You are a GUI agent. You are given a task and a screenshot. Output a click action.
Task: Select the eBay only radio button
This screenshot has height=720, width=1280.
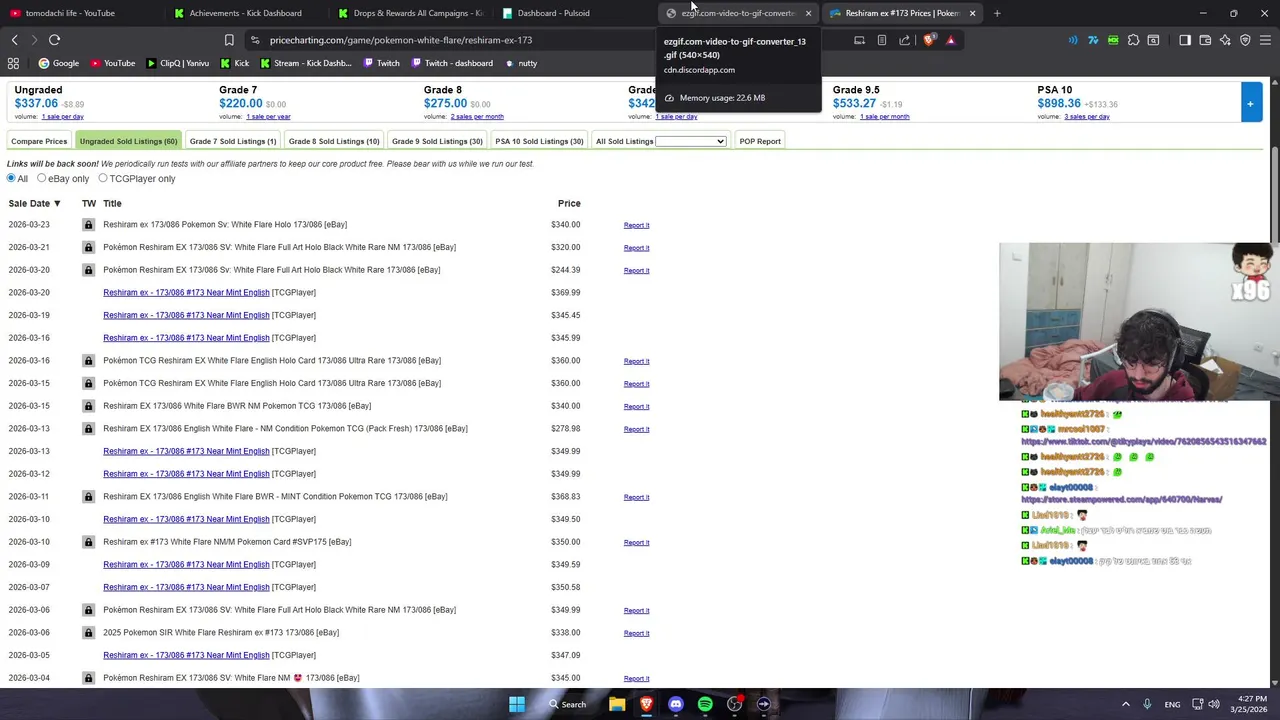coord(41,178)
